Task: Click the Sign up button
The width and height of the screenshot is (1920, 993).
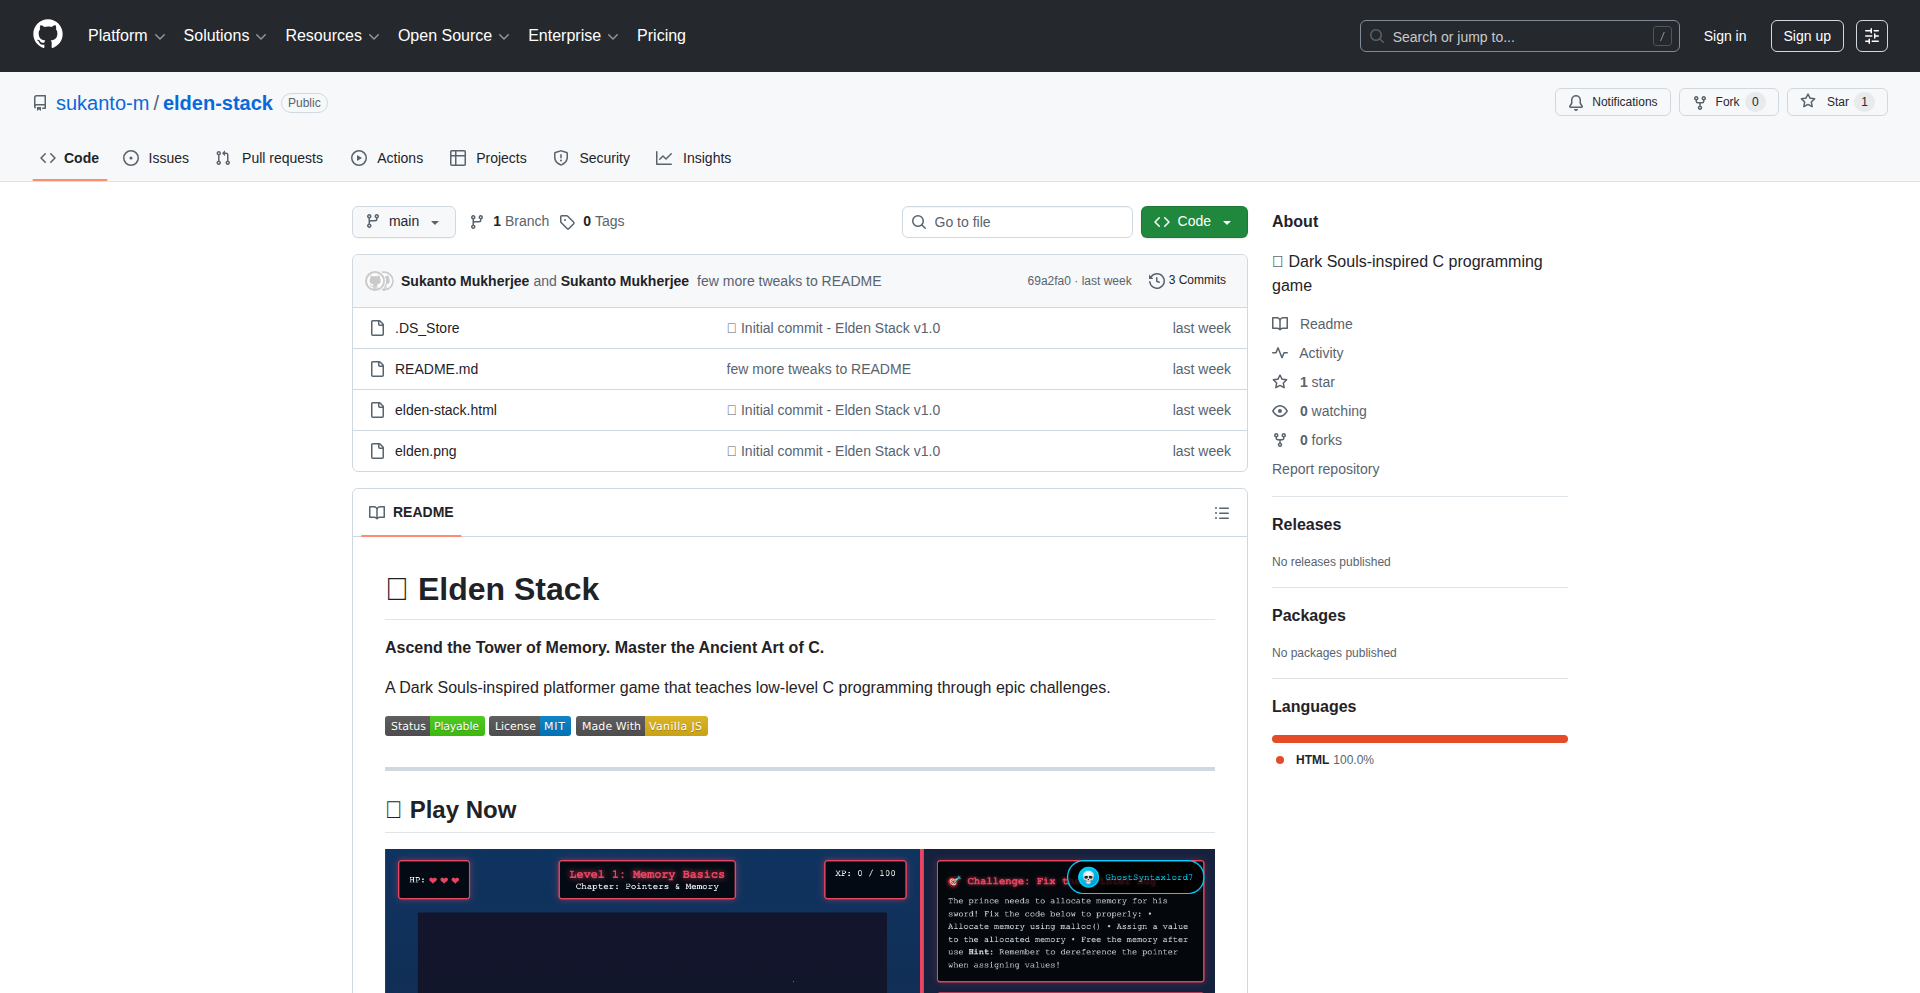Action: click(1807, 35)
